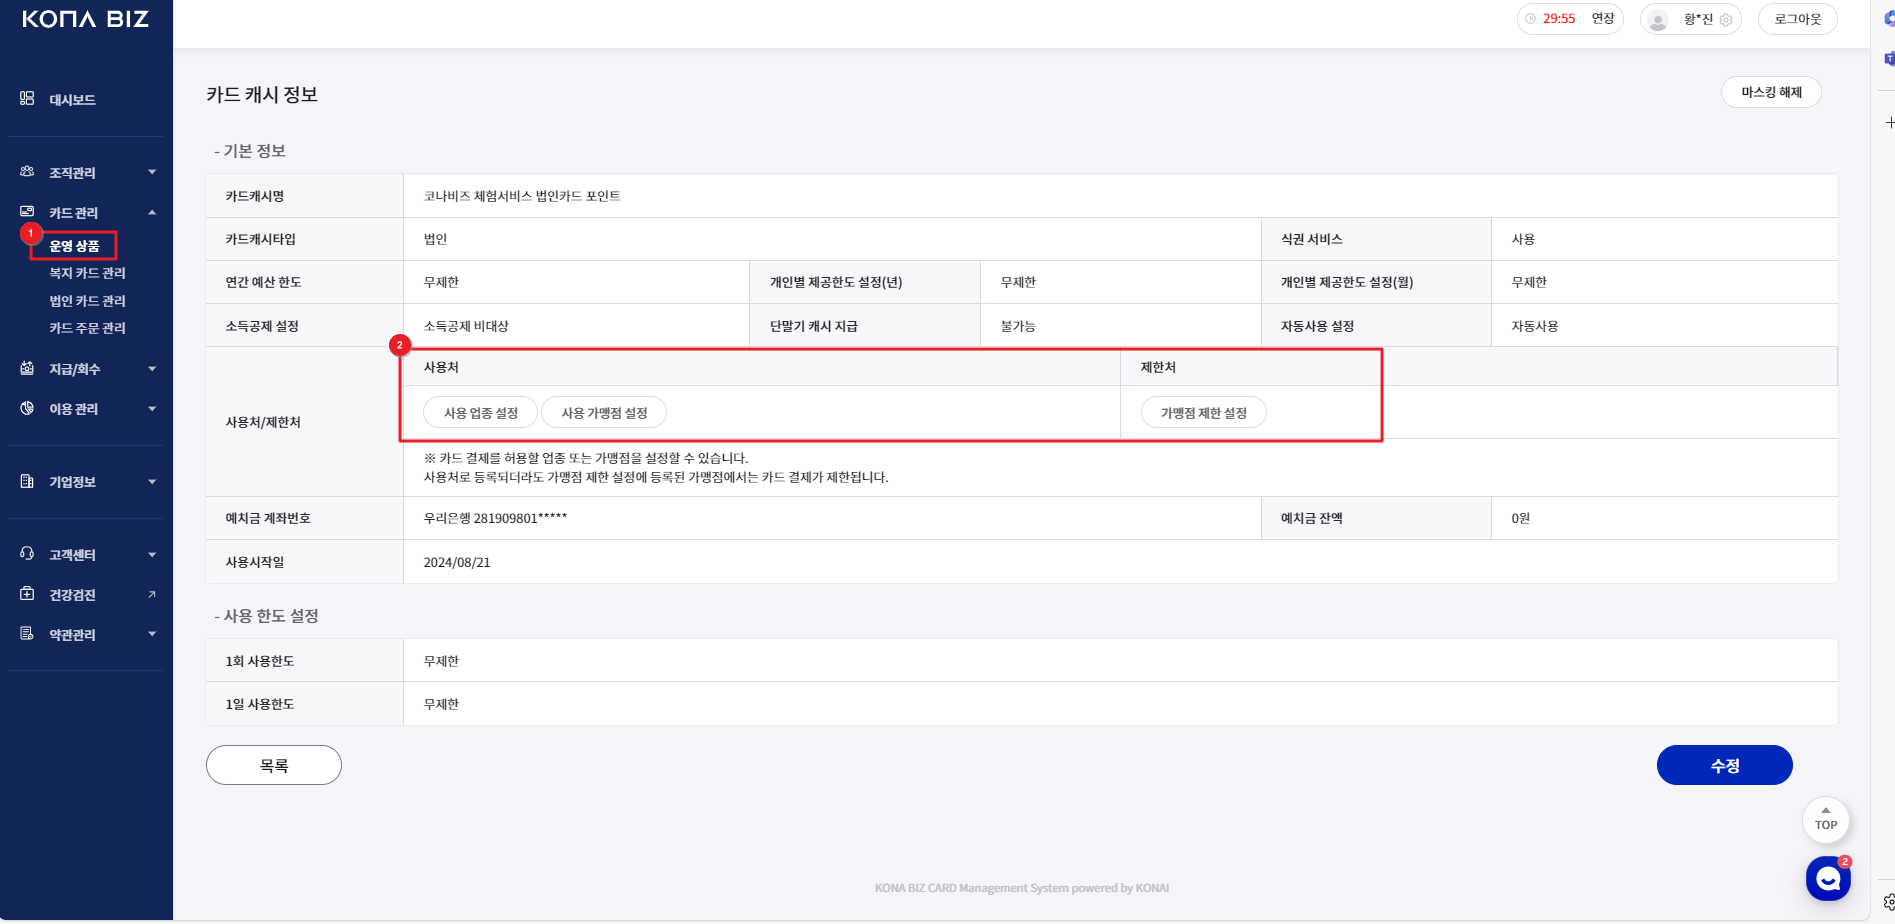
Task: Click the 고객센터 headset icon
Action: (x=27, y=554)
